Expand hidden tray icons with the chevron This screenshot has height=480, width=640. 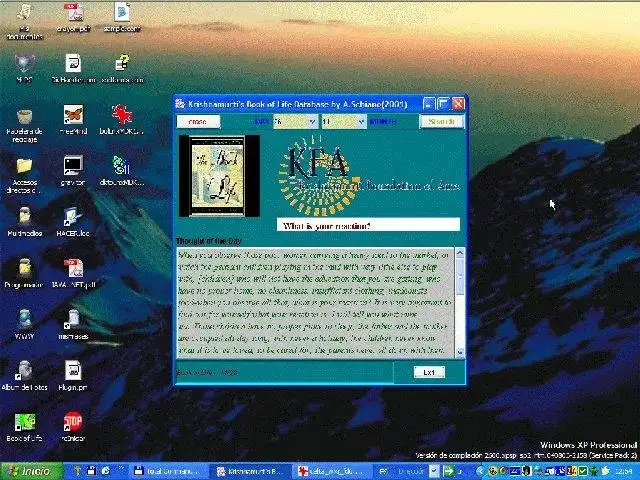(480, 471)
